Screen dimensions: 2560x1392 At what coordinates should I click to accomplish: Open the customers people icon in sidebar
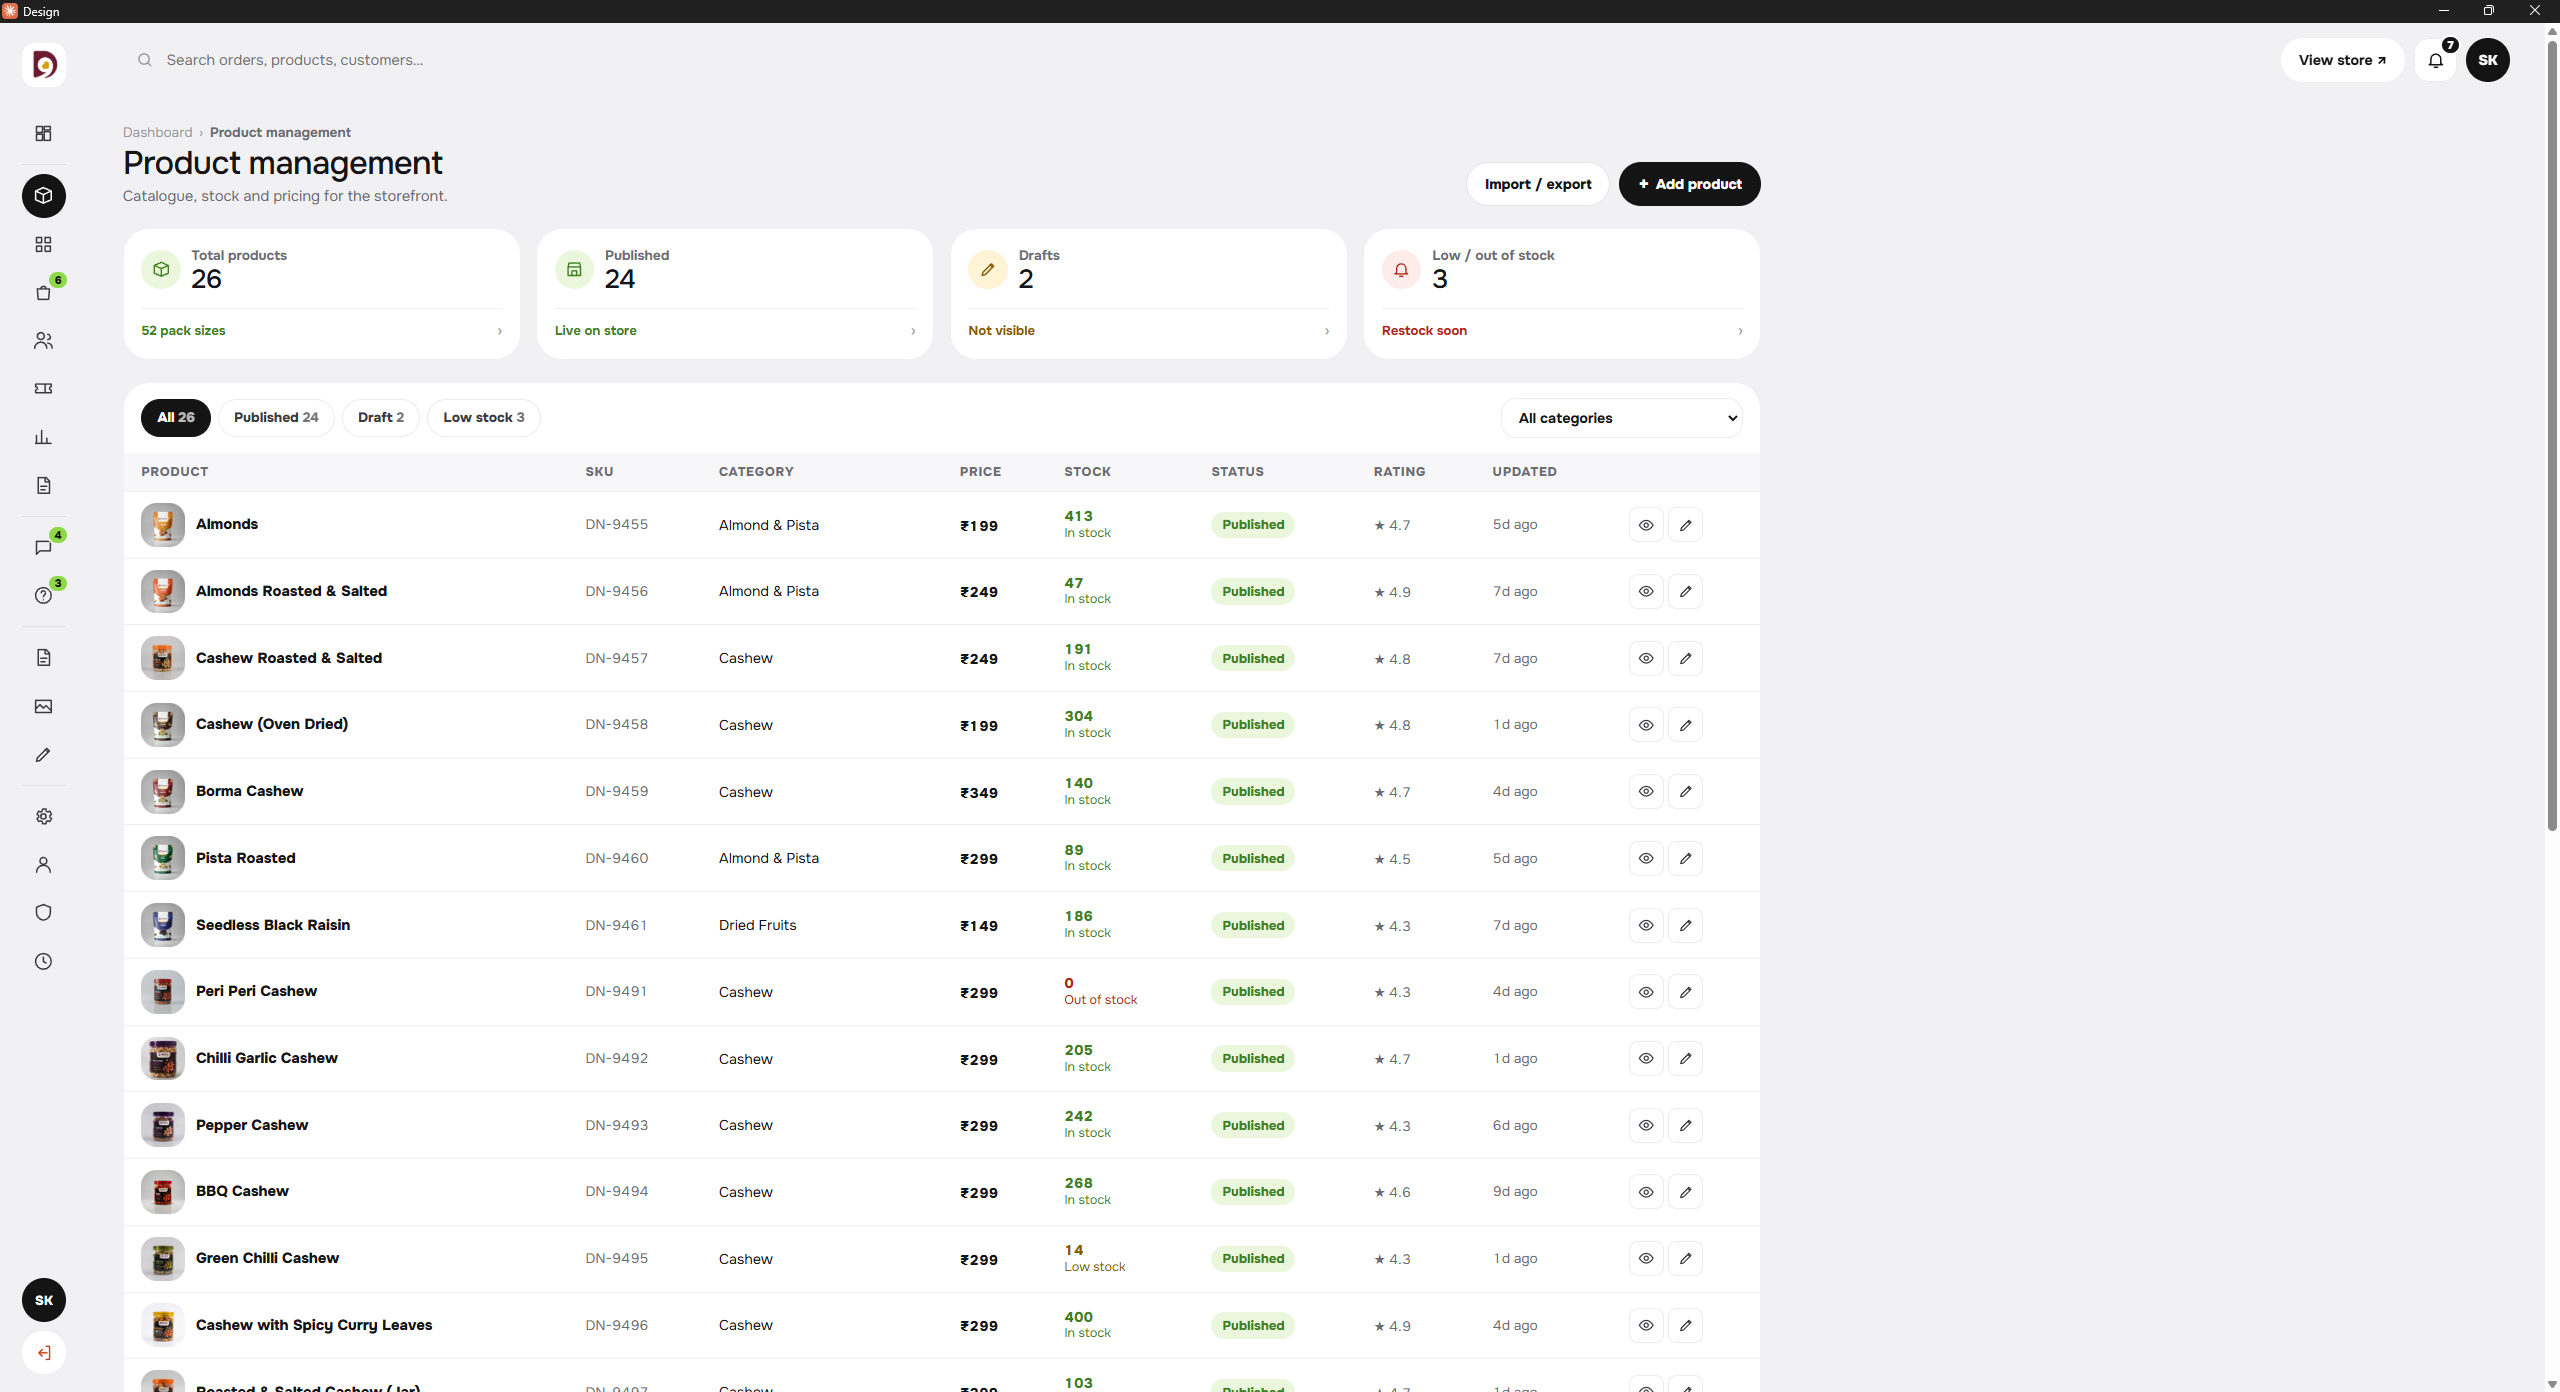[43, 341]
